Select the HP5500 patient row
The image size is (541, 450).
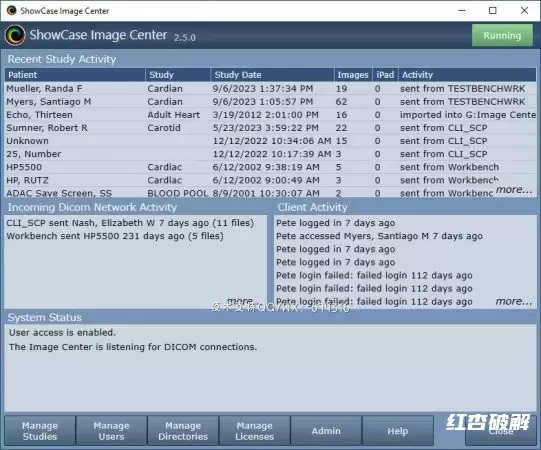(x=270, y=167)
